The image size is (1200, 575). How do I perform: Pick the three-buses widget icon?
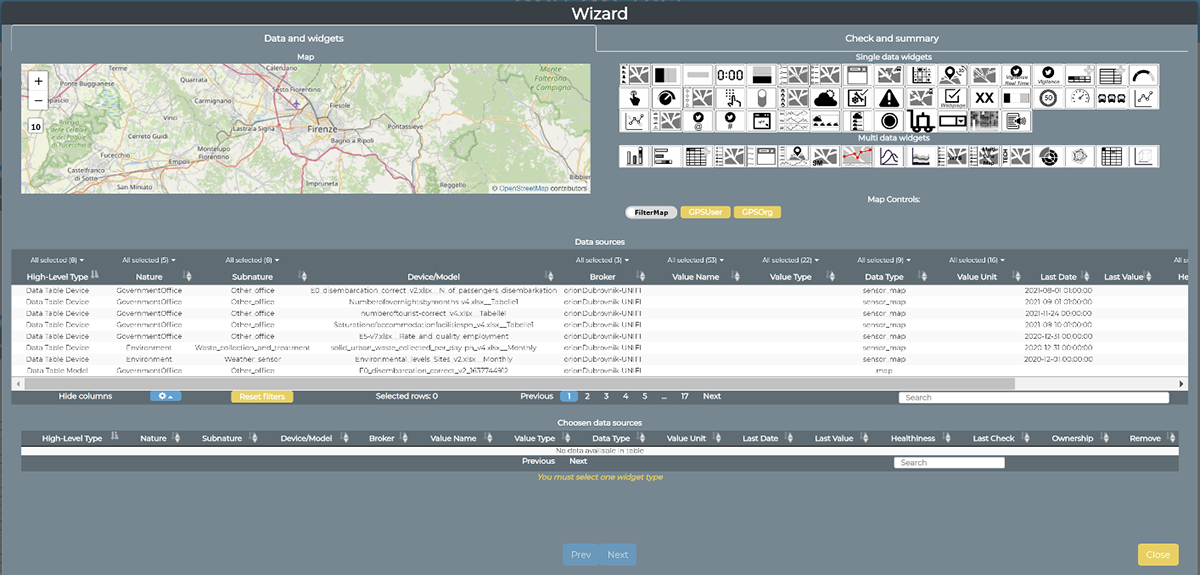click(1110, 98)
